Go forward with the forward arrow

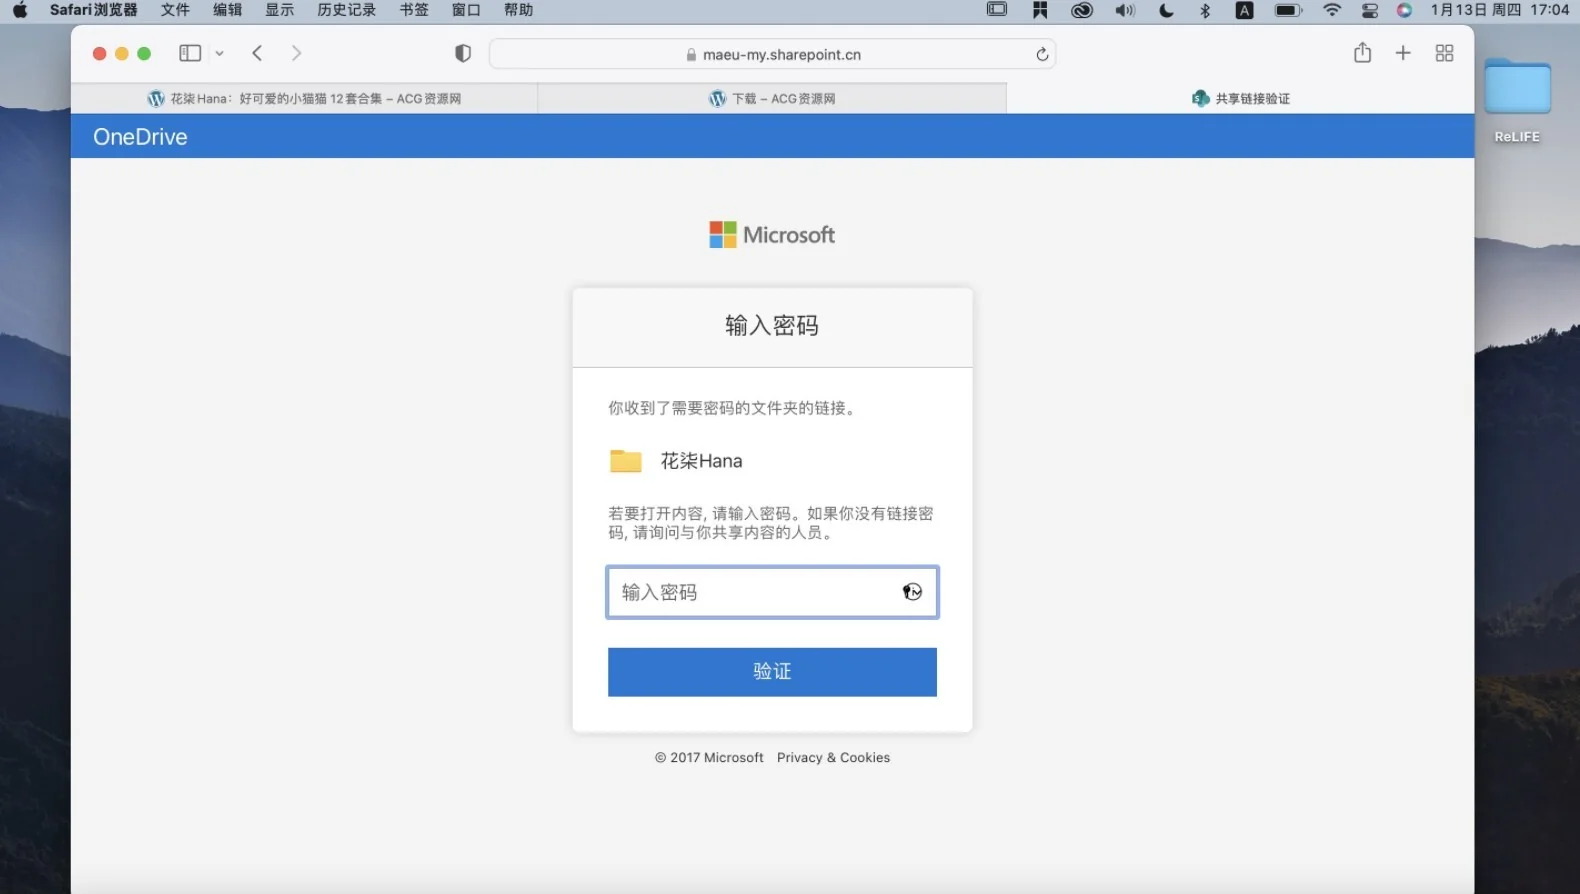tap(296, 53)
